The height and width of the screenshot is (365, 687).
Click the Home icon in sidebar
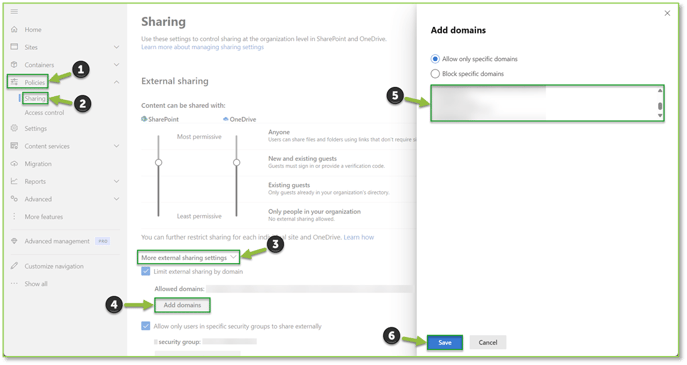pyautogui.click(x=14, y=29)
